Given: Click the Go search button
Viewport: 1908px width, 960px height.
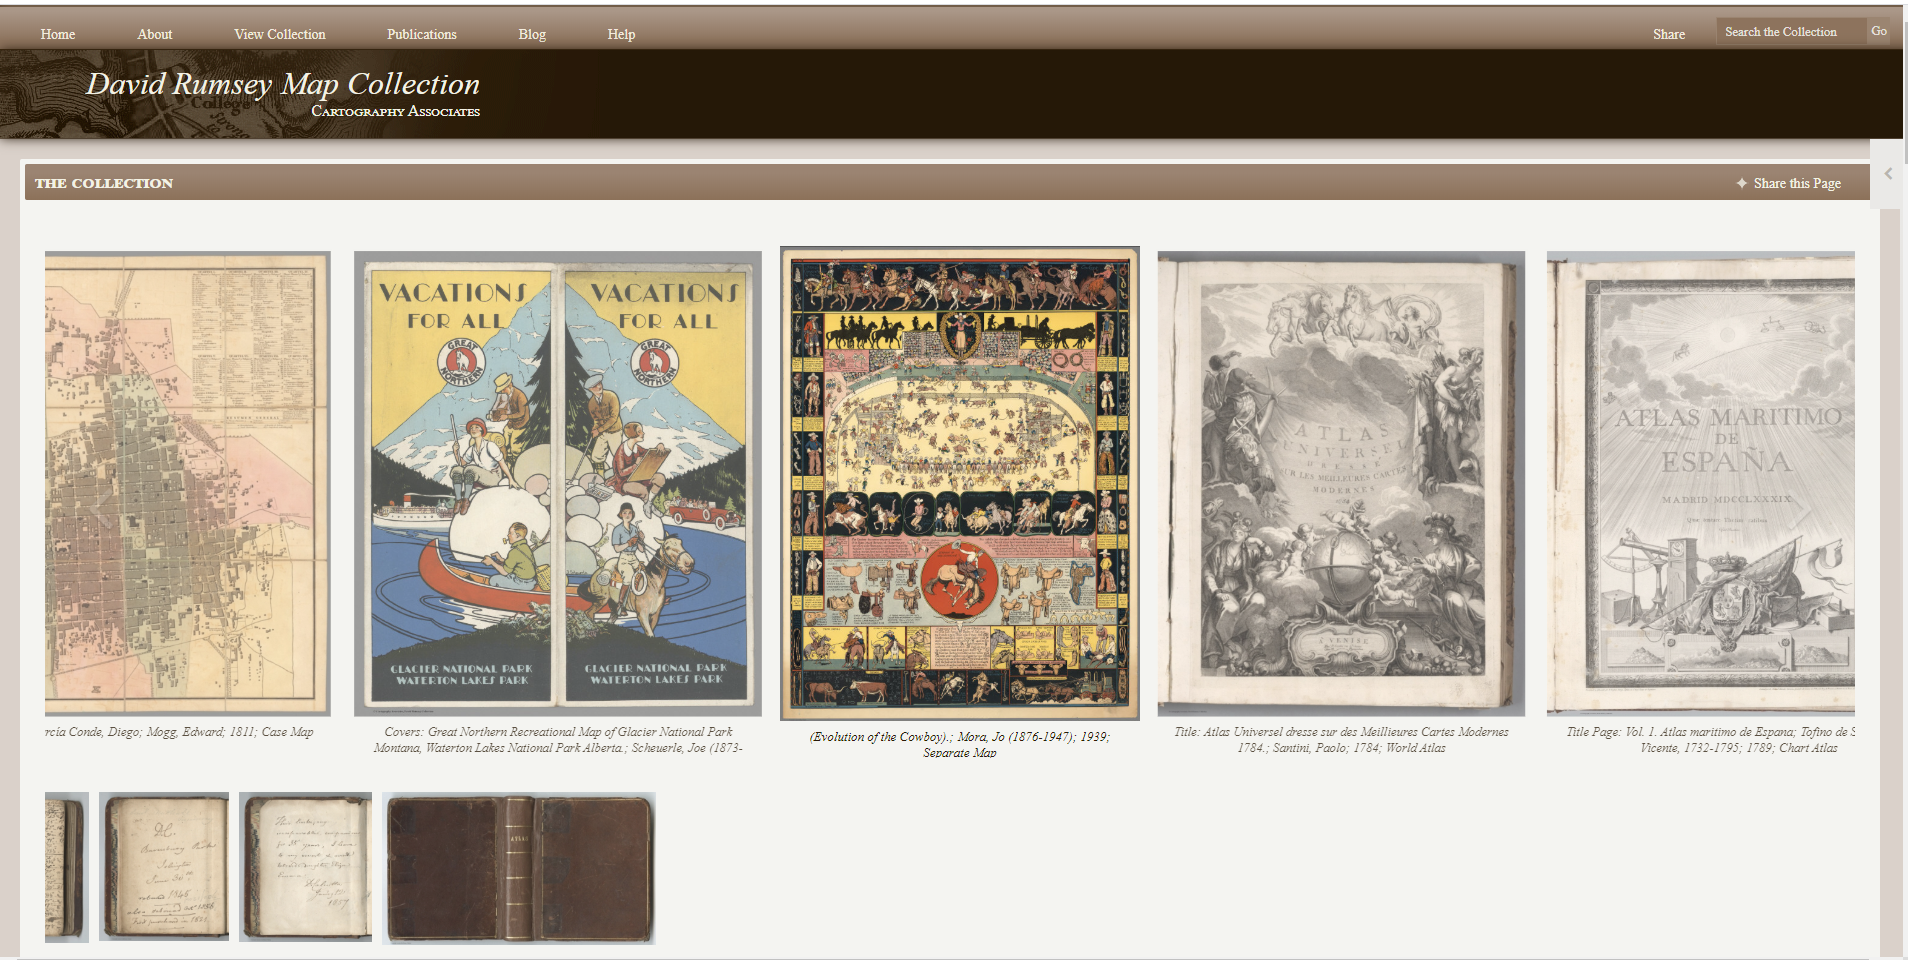Looking at the screenshot, I should coord(1879,31).
